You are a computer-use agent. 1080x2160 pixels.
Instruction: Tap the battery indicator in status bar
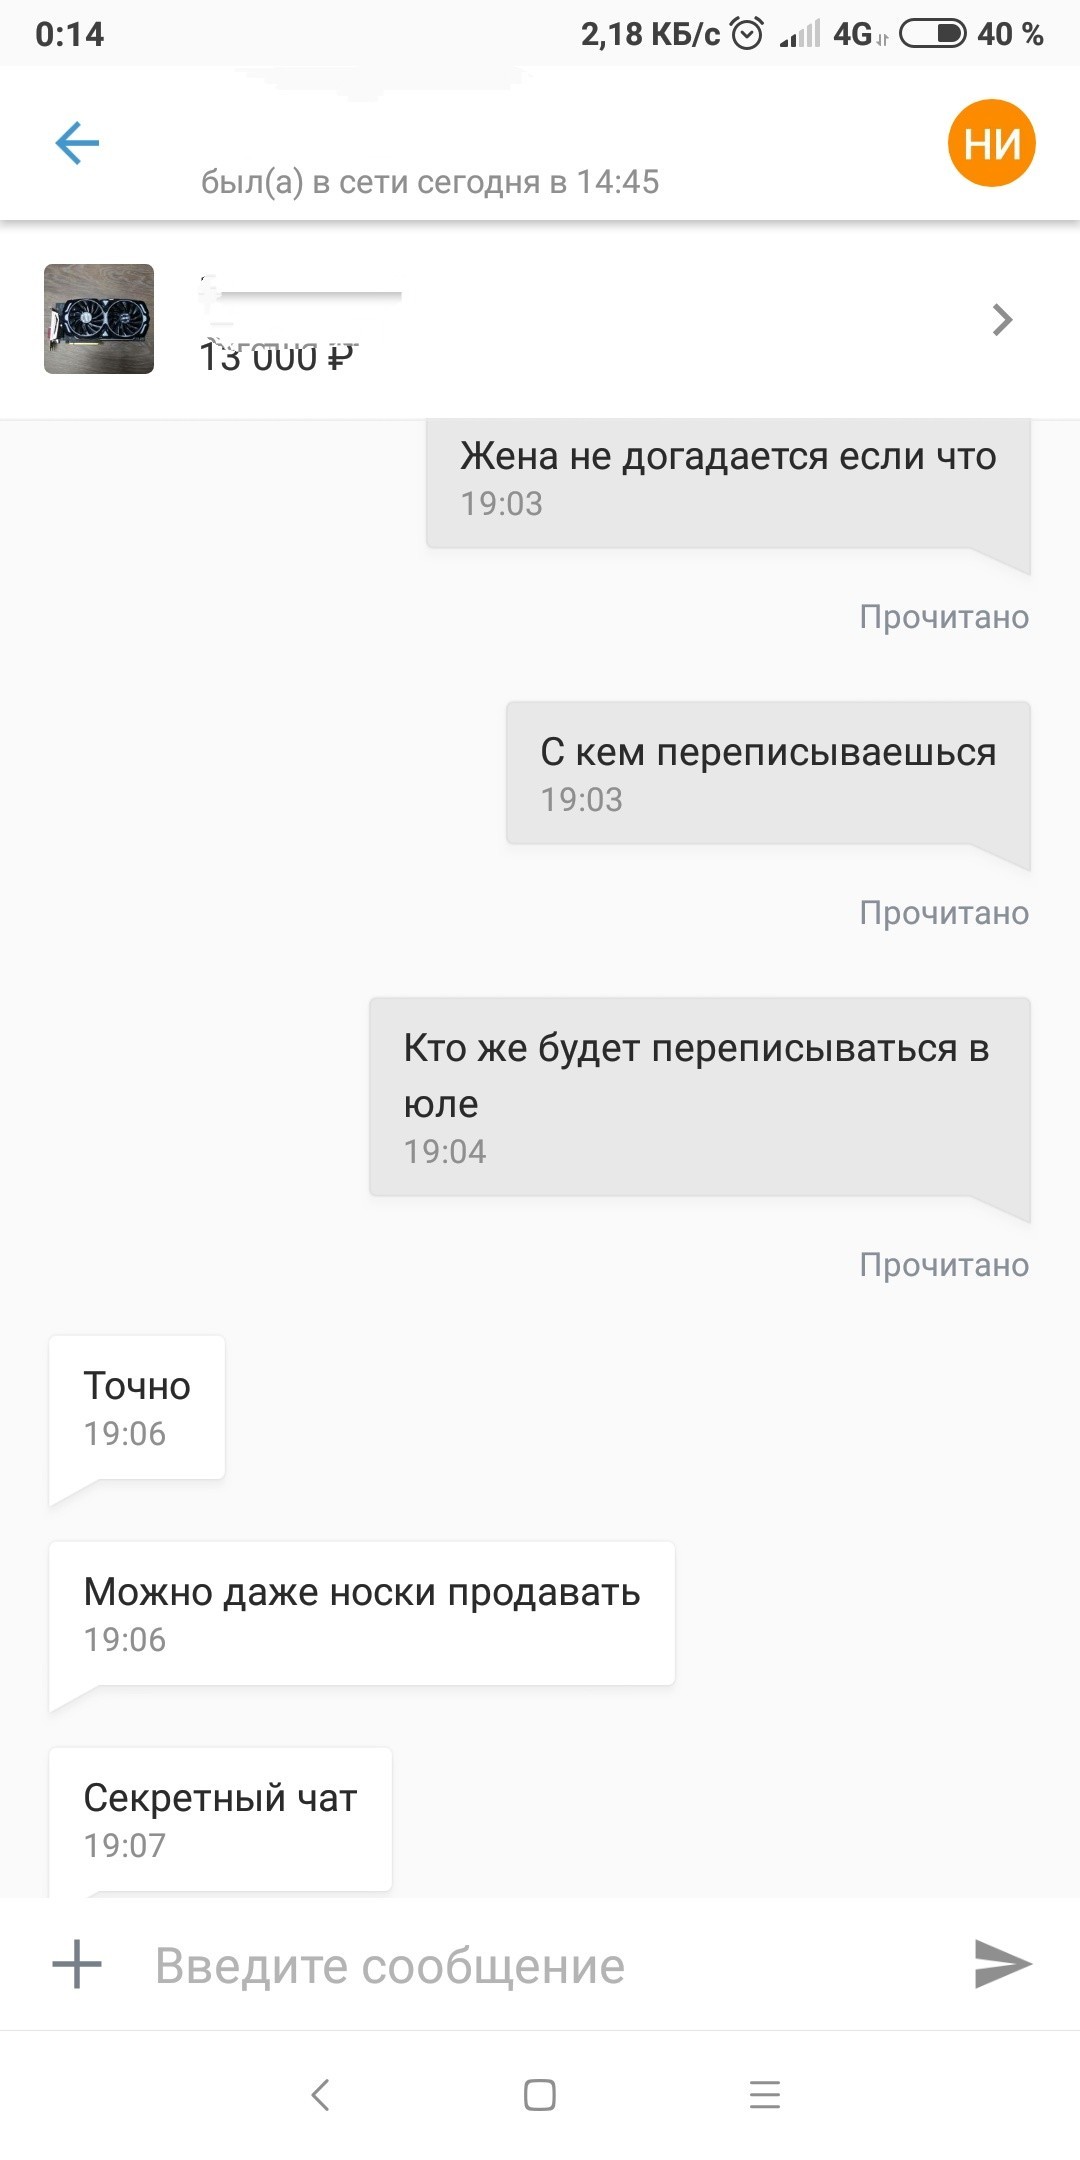(x=932, y=34)
